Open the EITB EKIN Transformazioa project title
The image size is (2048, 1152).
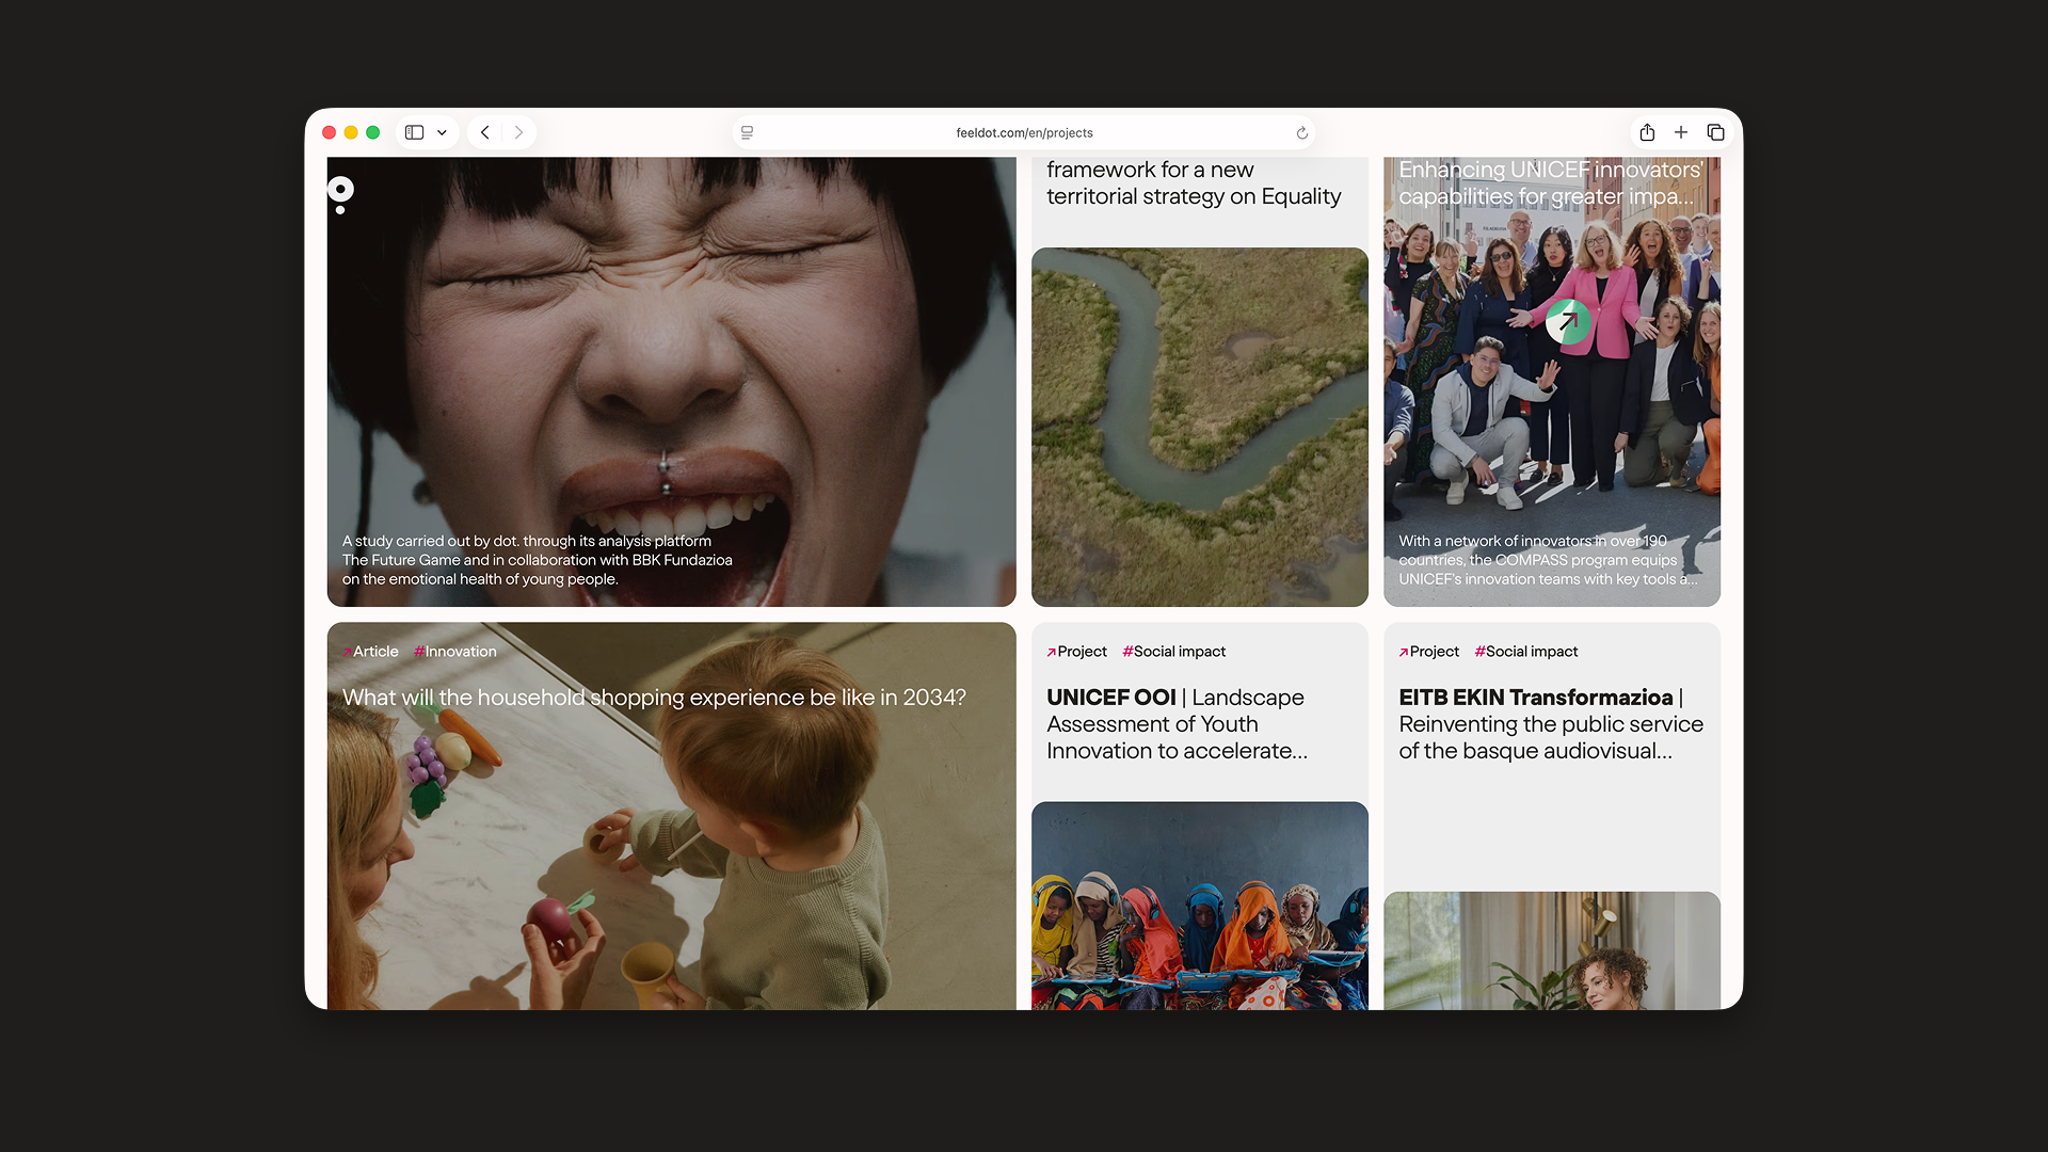click(x=1550, y=723)
